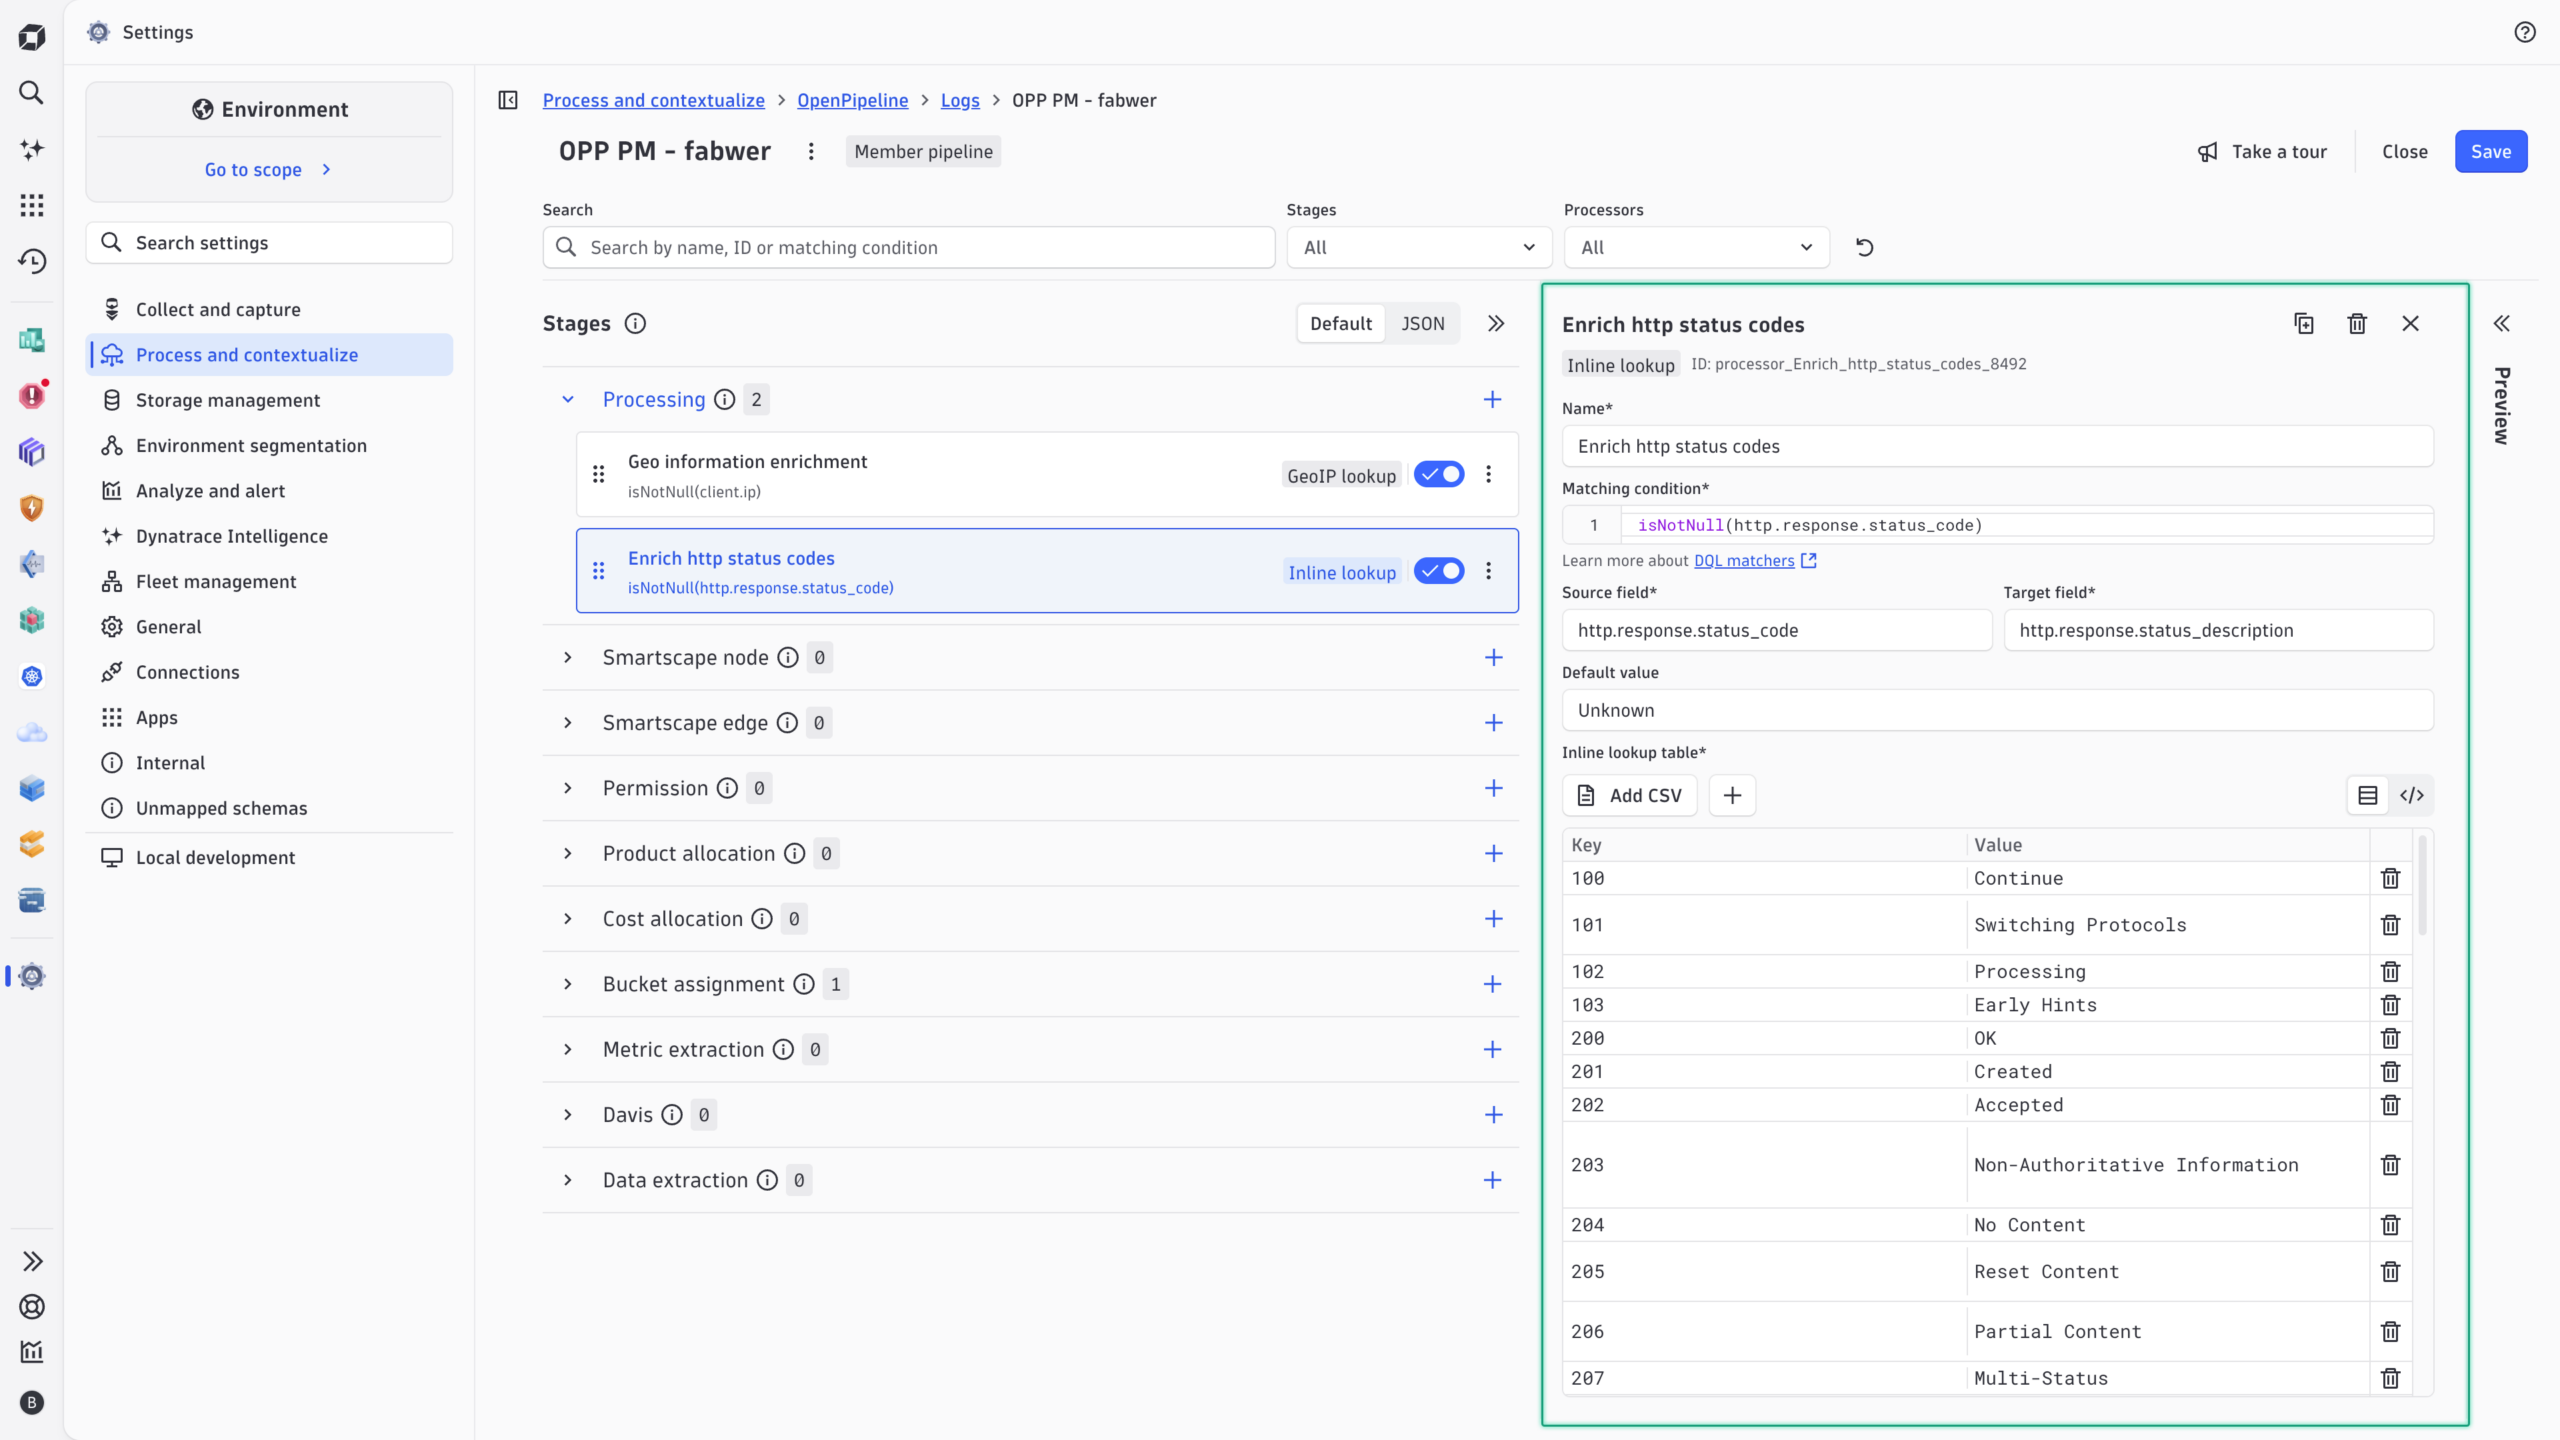Expand the Preview panel double chevron
Screen dimensions: 2560x1440
click(2501, 323)
